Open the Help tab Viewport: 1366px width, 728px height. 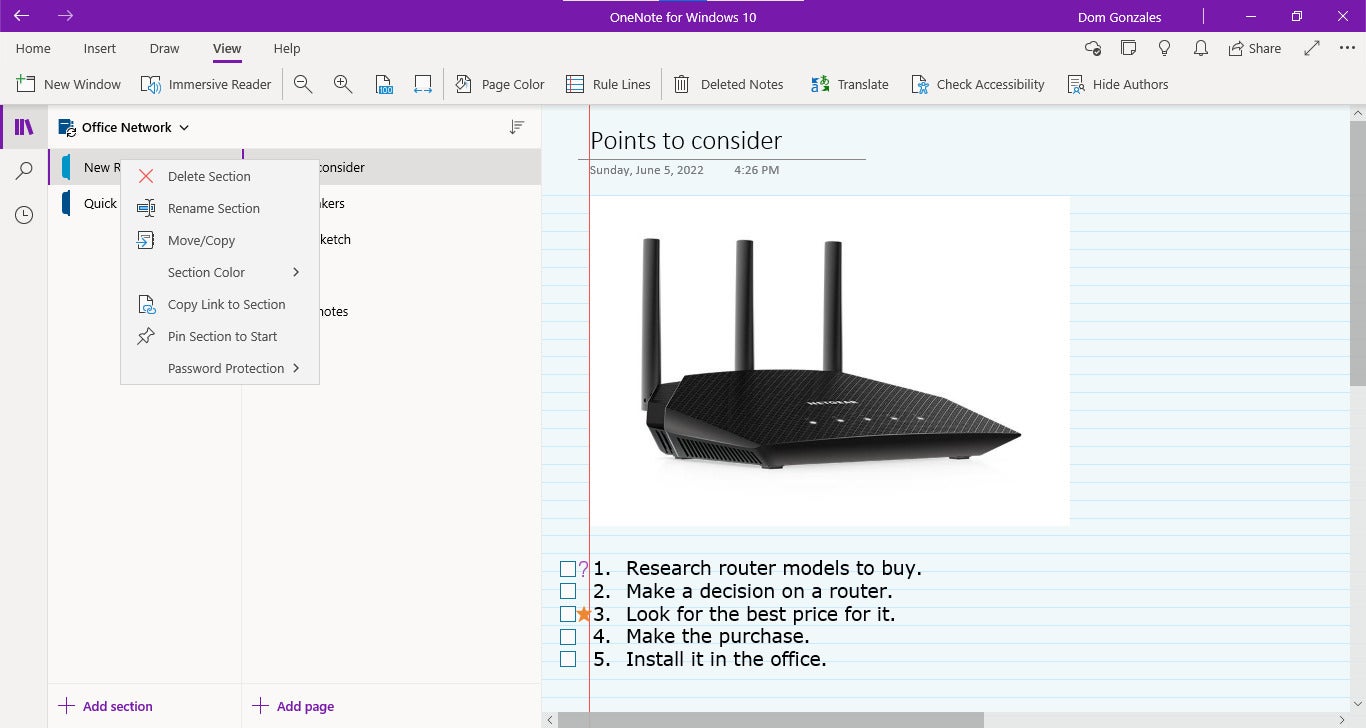coord(287,48)
